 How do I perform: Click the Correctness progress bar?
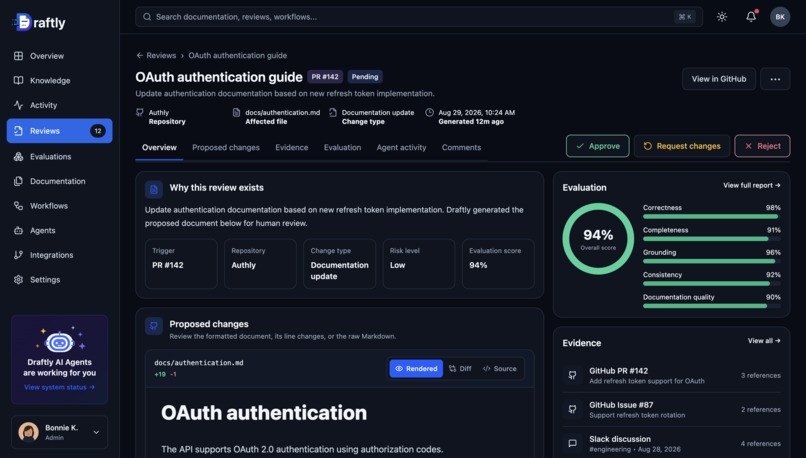point(711,216)
